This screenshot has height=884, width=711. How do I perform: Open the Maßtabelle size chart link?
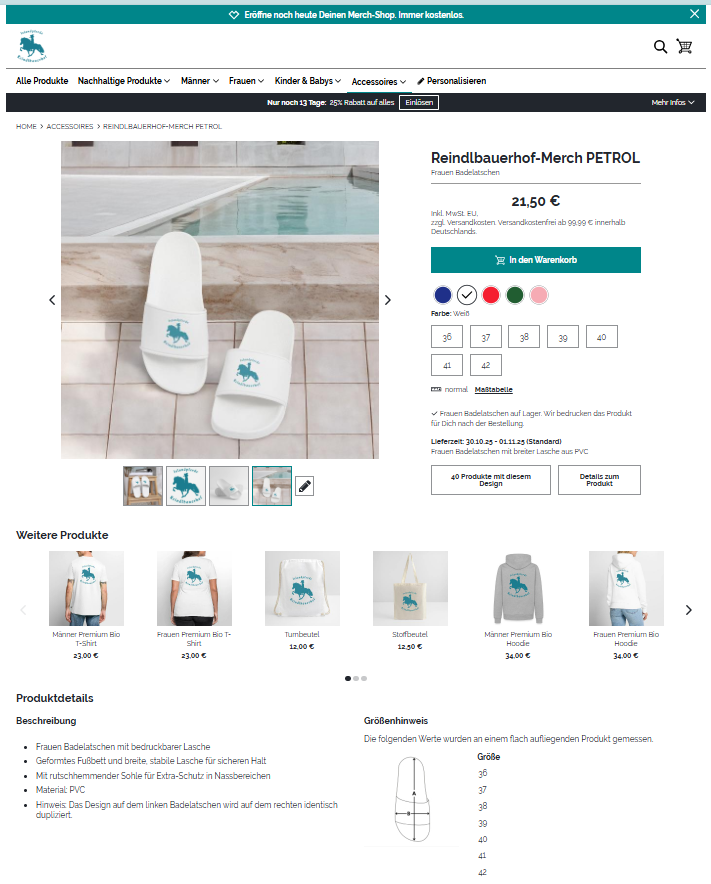click(493, 390)
